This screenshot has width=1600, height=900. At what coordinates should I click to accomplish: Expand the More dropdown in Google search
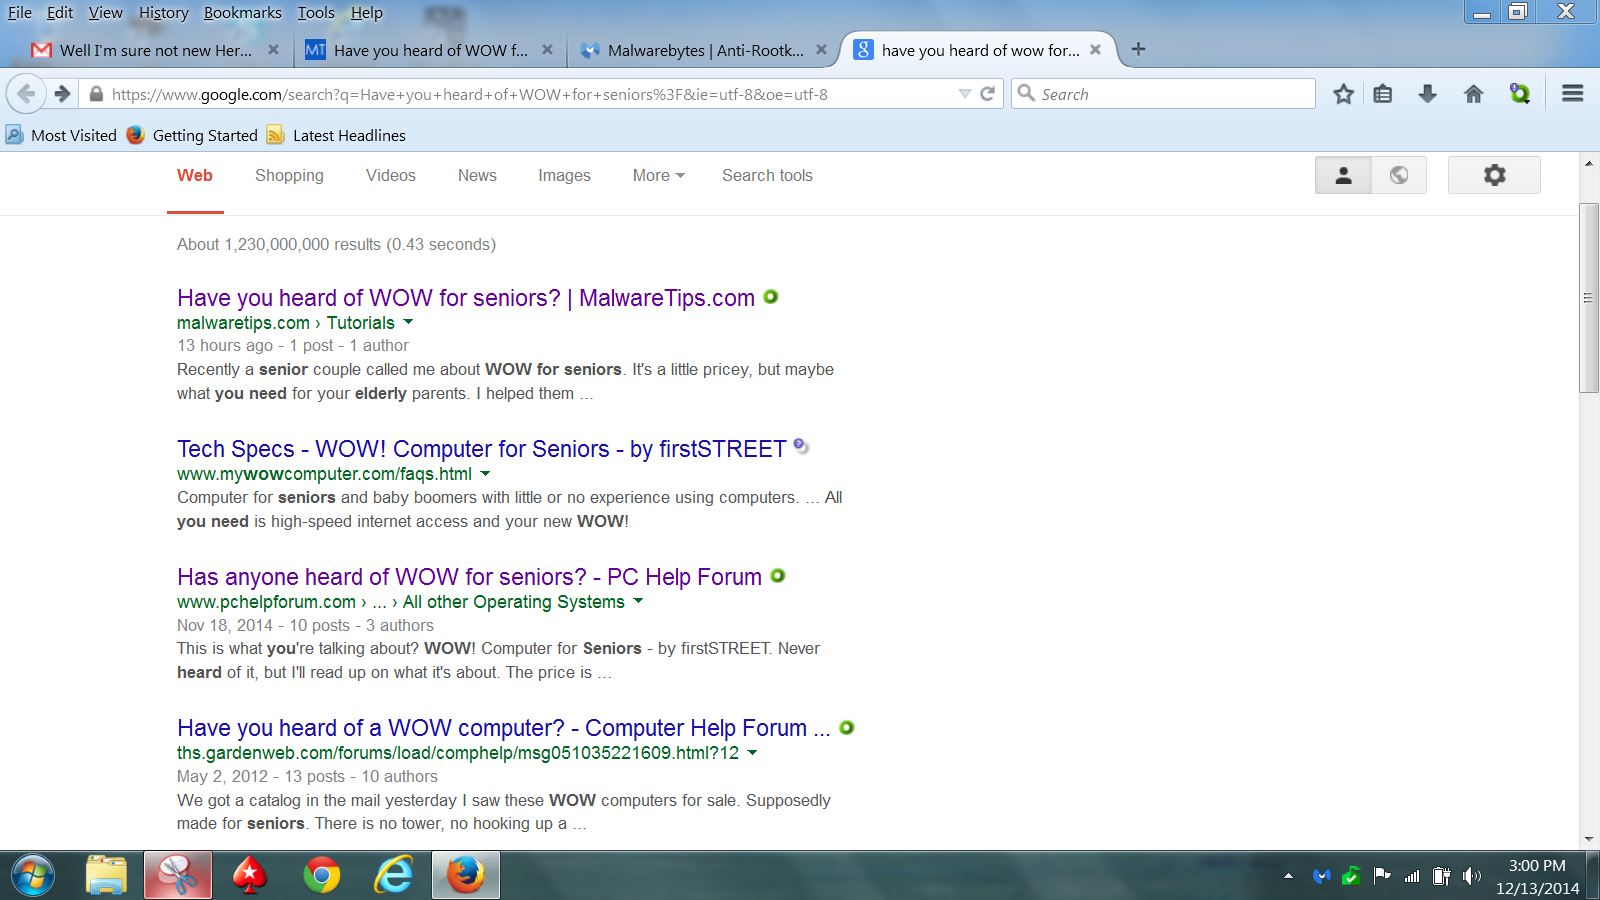pyautogui.click(x=659, y=175)
